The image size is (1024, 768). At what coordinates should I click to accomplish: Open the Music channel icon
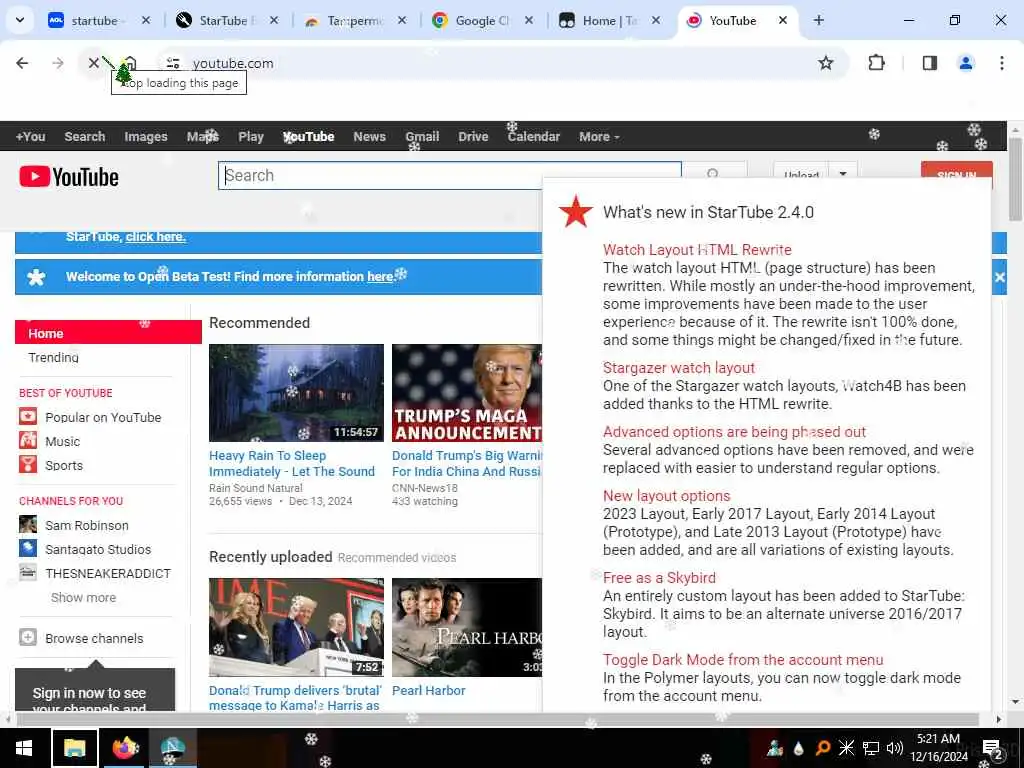27,441
